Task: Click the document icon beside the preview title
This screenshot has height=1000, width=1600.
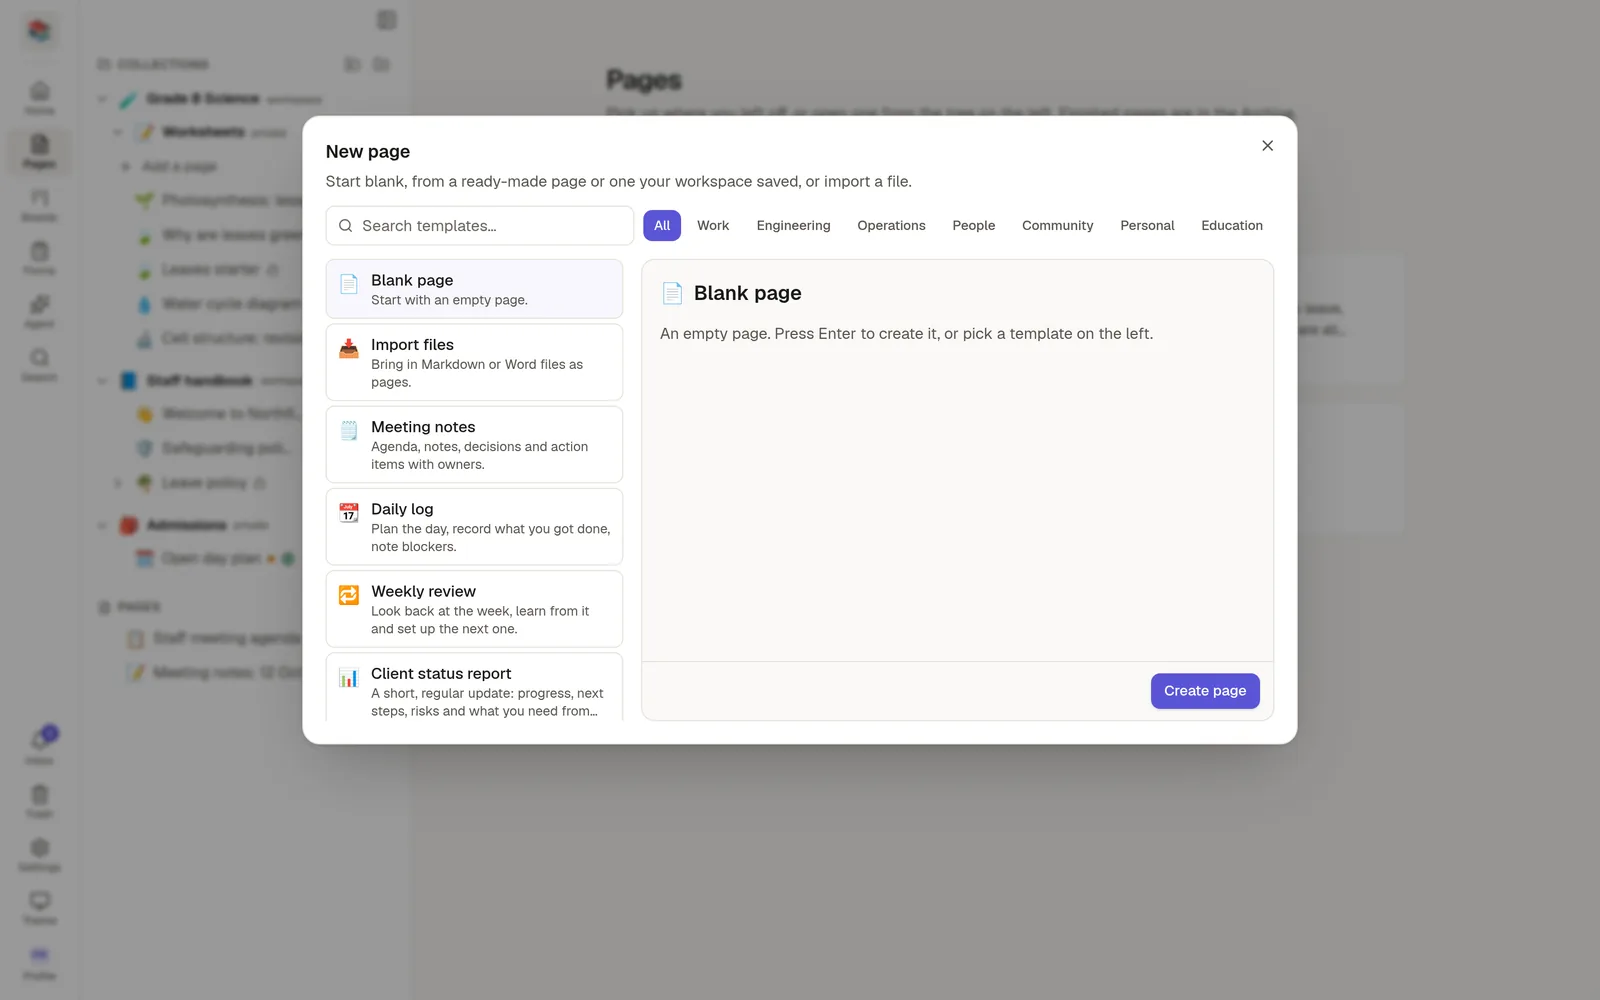Action: point(672,293)
